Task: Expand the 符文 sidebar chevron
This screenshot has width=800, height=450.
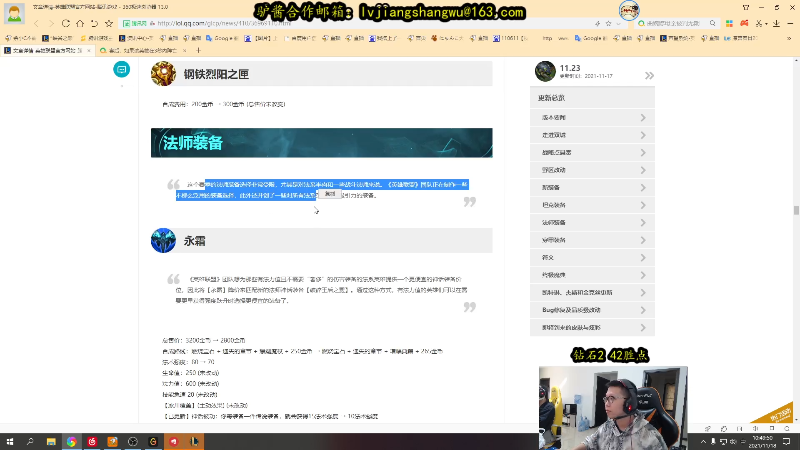Action: 643,257
